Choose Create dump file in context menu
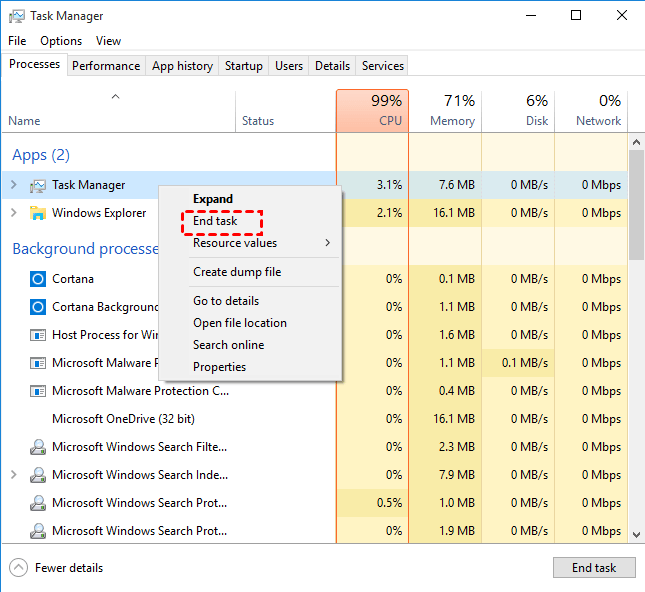This screenshot has height=592, width=645. coord(237,272)
